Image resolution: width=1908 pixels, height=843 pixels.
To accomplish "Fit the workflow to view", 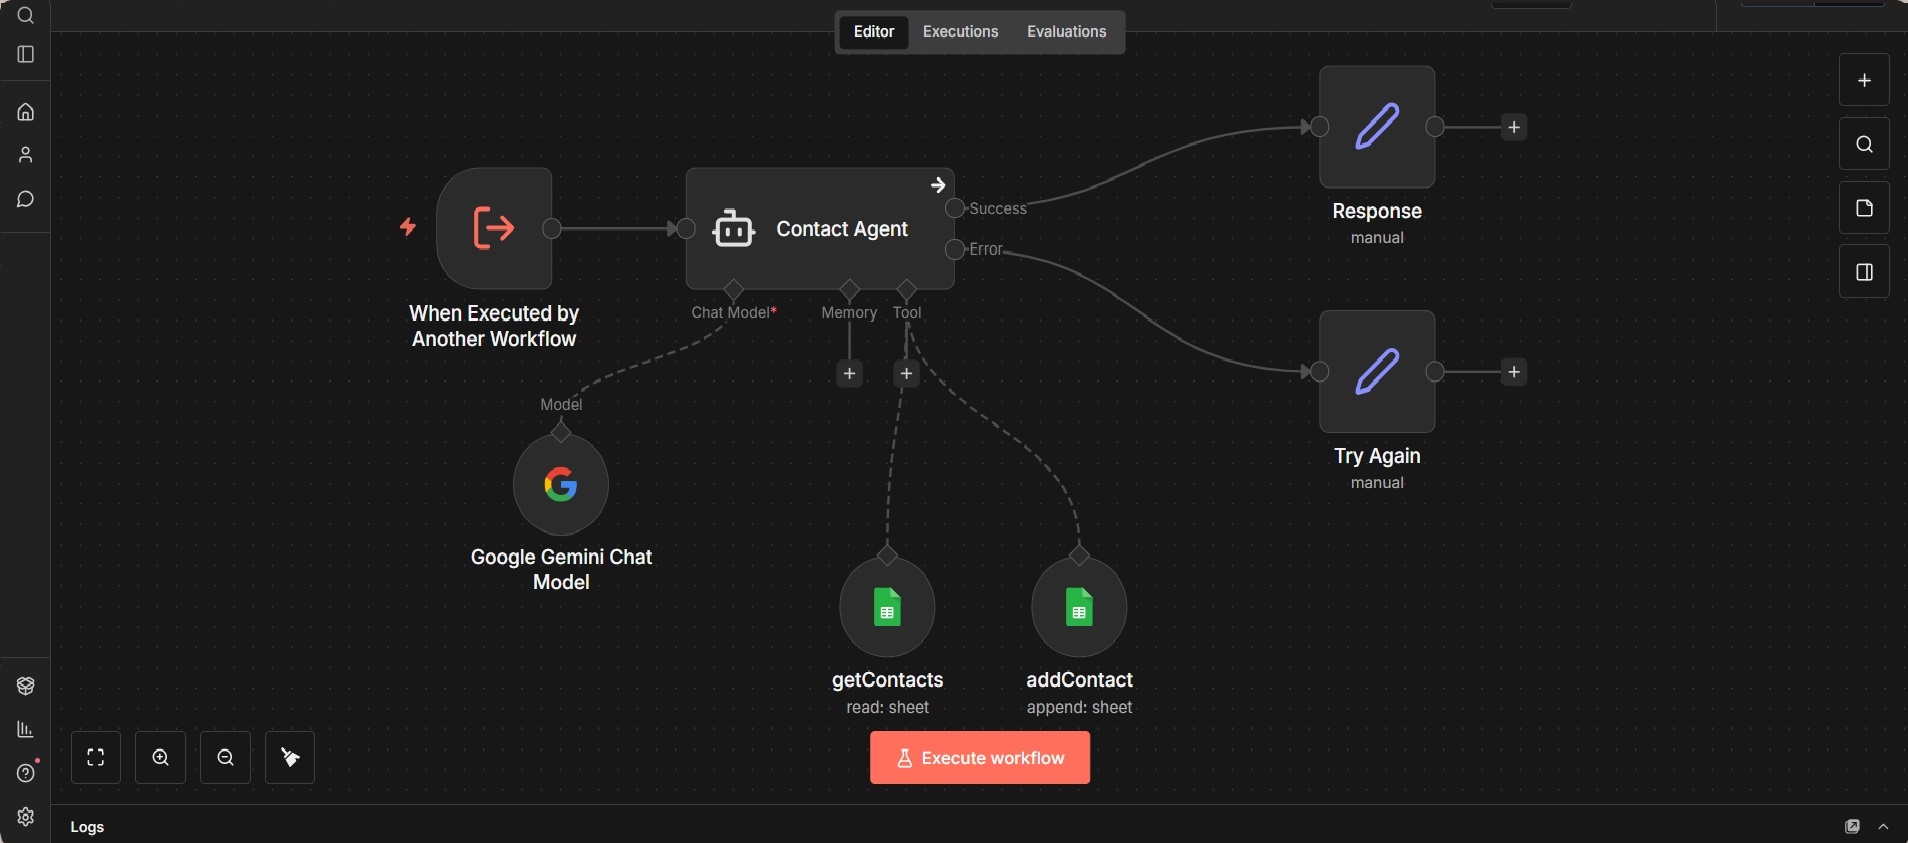I will click(x=96, y=758).
